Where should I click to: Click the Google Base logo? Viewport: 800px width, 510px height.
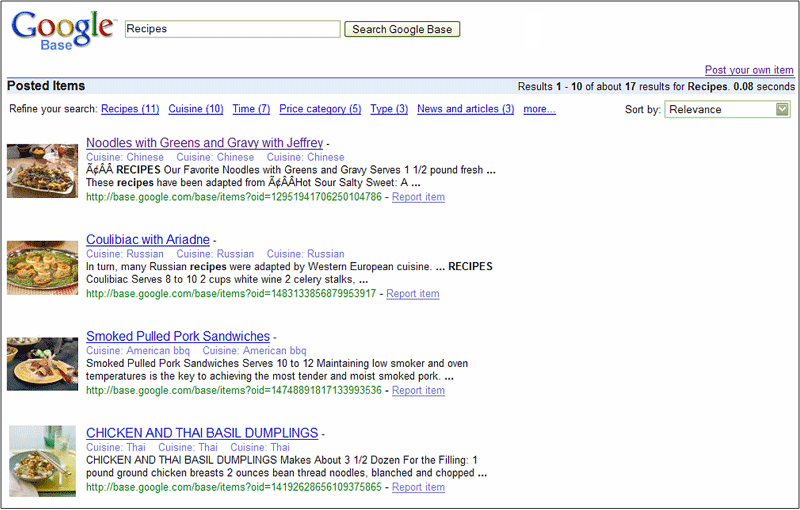point(63,31)
